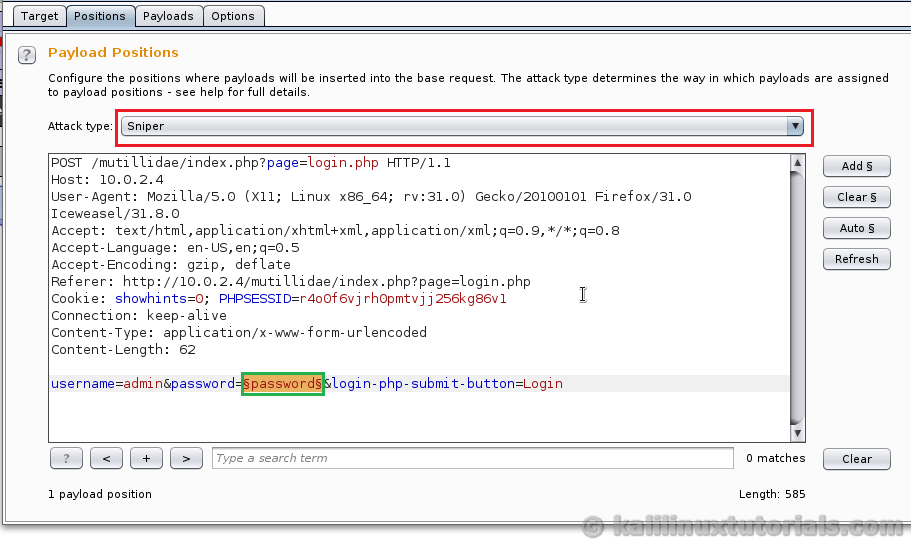This screenshot has width=911, height=544.
Task: Click the Clear search button
Action: coord(856,459)
